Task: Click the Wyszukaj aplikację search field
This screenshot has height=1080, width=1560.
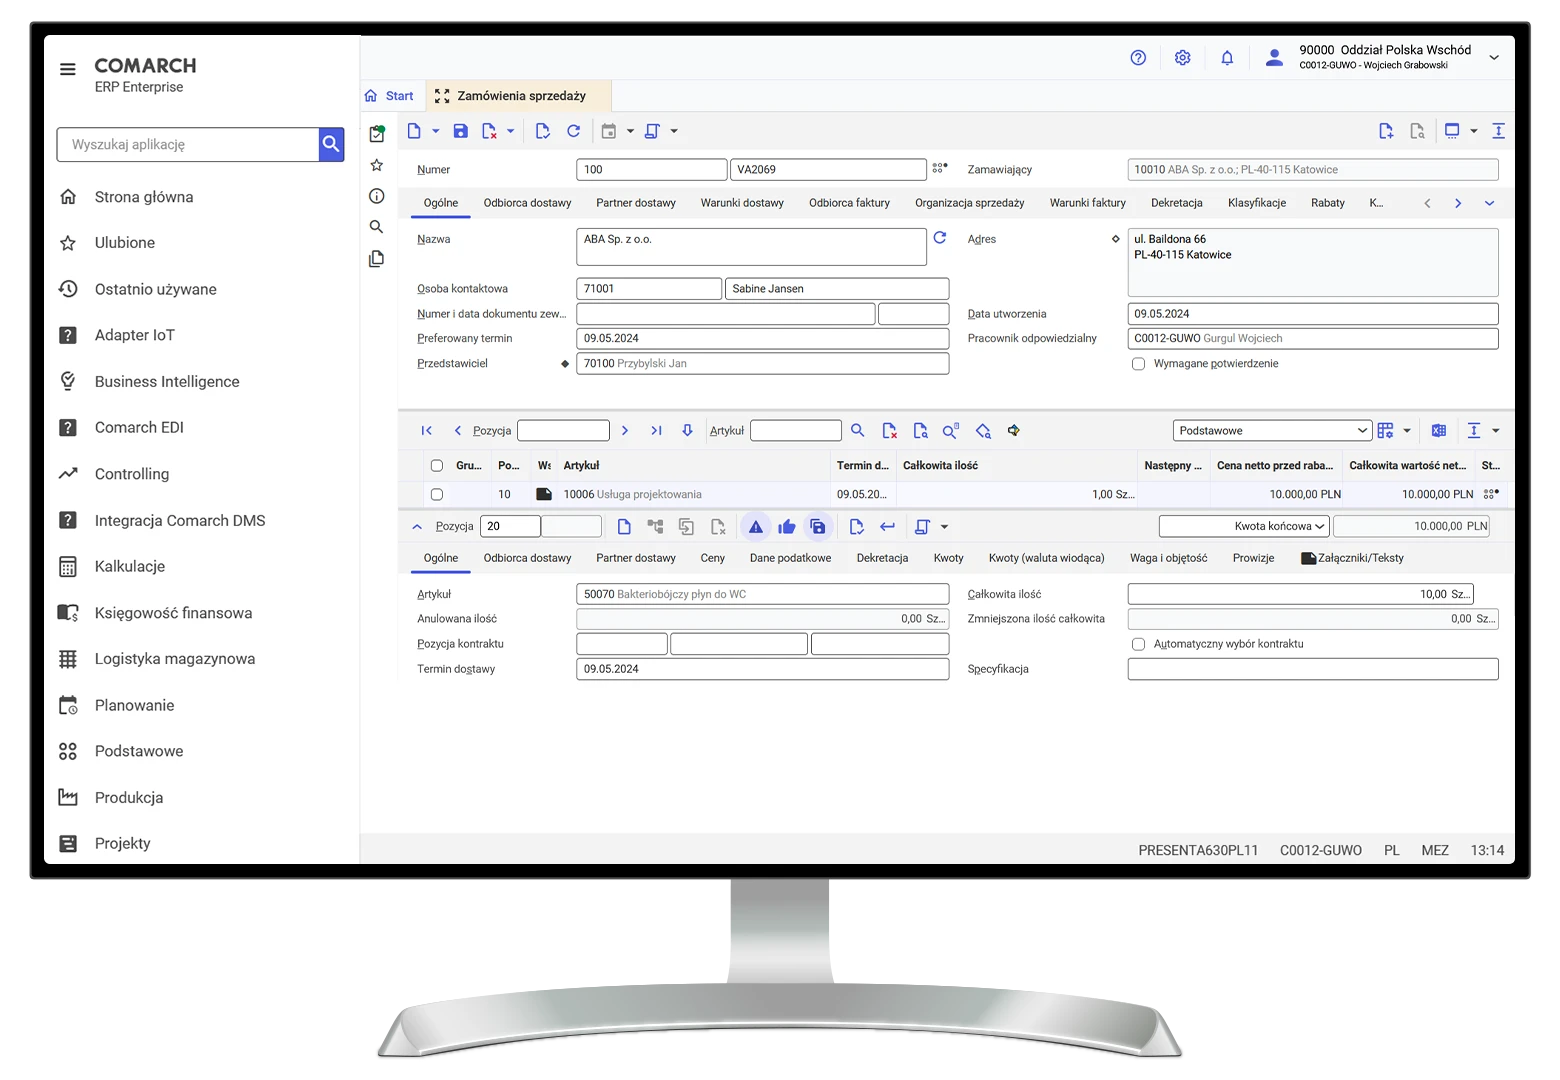Action: (188, 144)
